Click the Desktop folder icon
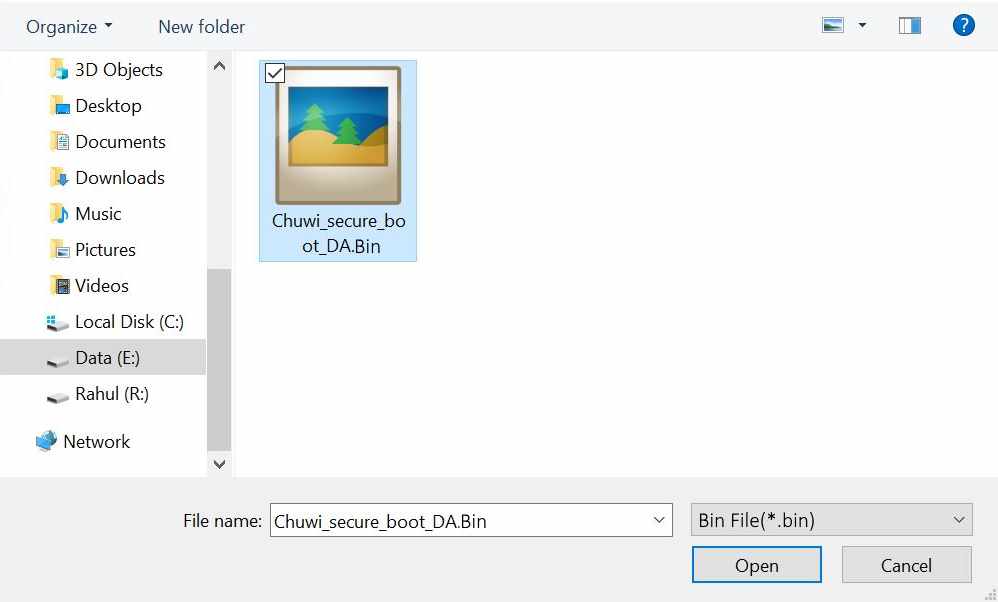998x602 pixels. pos(59,106)
